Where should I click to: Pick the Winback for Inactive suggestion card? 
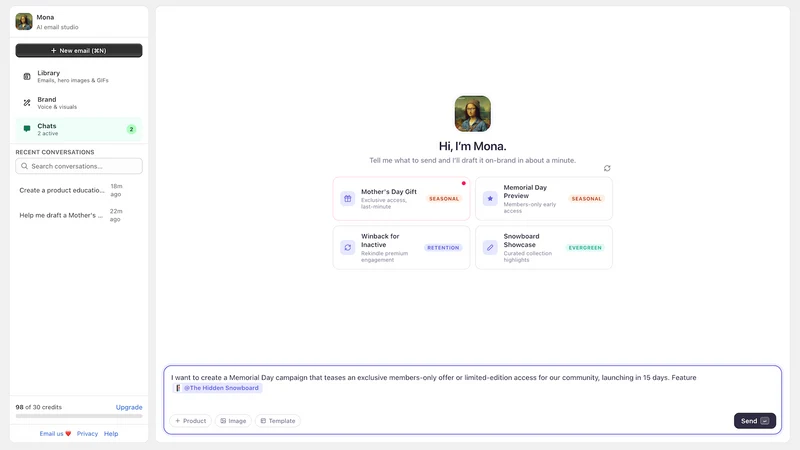401,247
